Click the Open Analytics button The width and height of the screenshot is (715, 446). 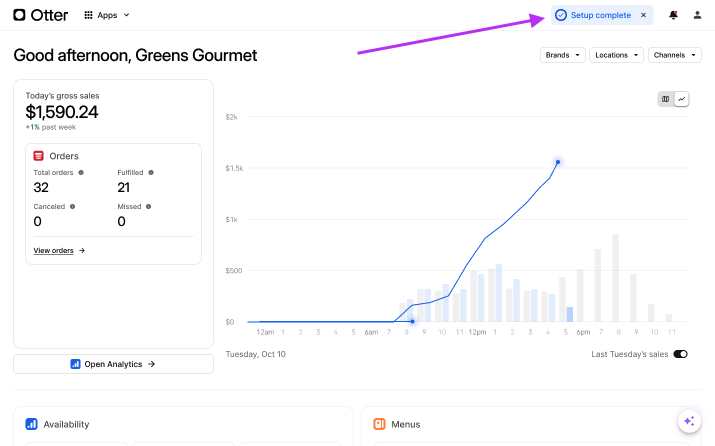(x=113, y=364)
